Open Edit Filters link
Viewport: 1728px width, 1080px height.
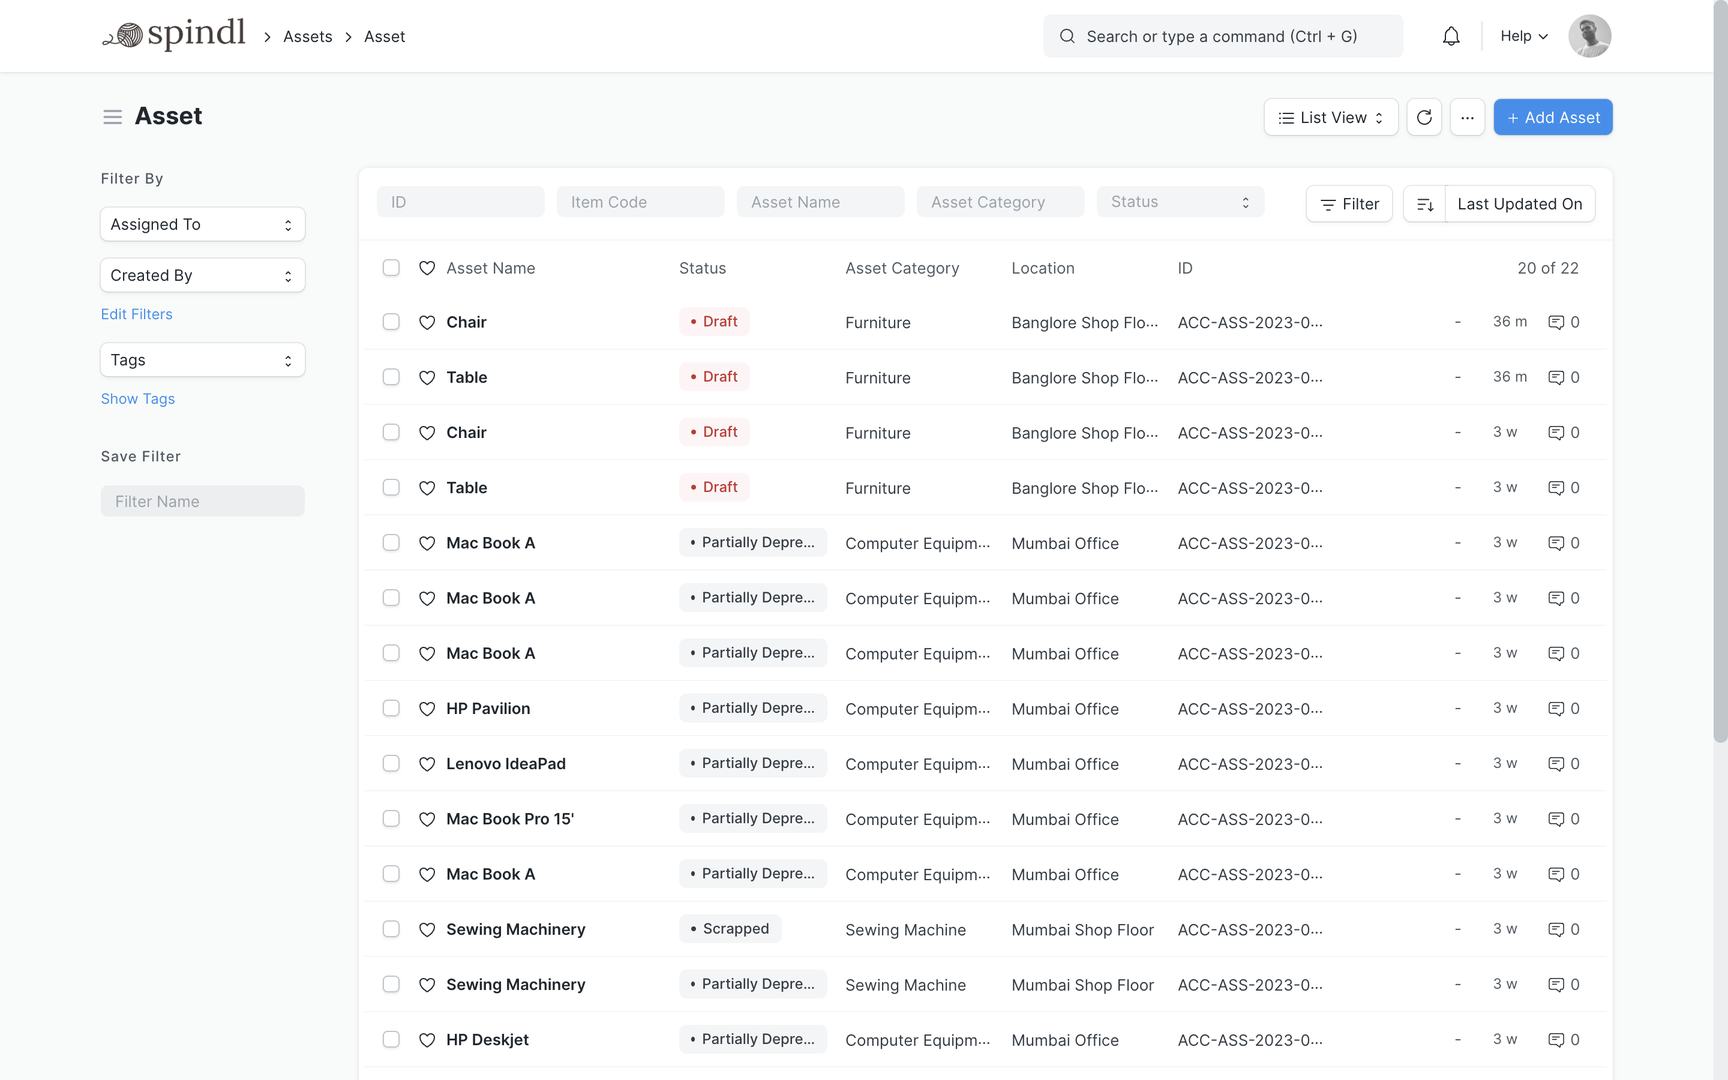coord(136,314)
